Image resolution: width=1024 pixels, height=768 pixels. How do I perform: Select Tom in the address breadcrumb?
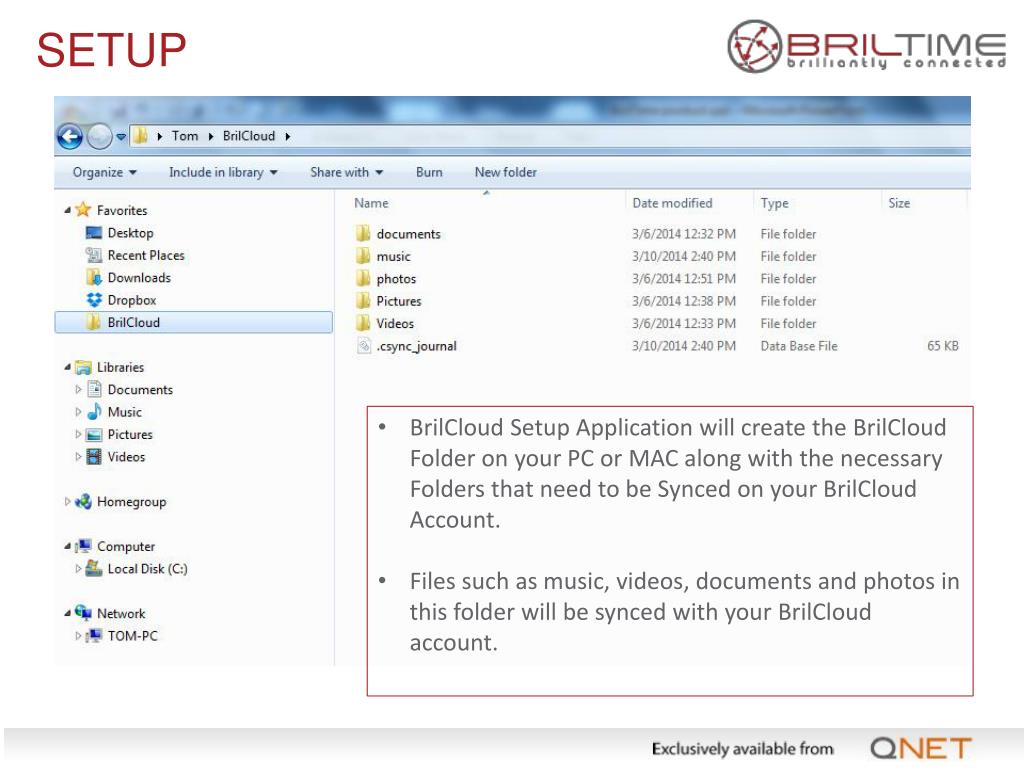coord(185,136)
